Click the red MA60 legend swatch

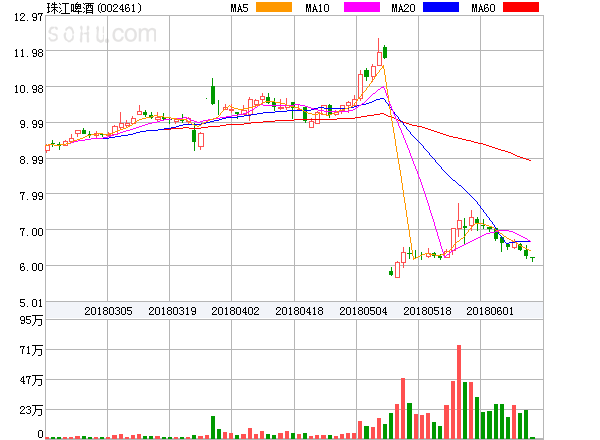coord(521,7)
